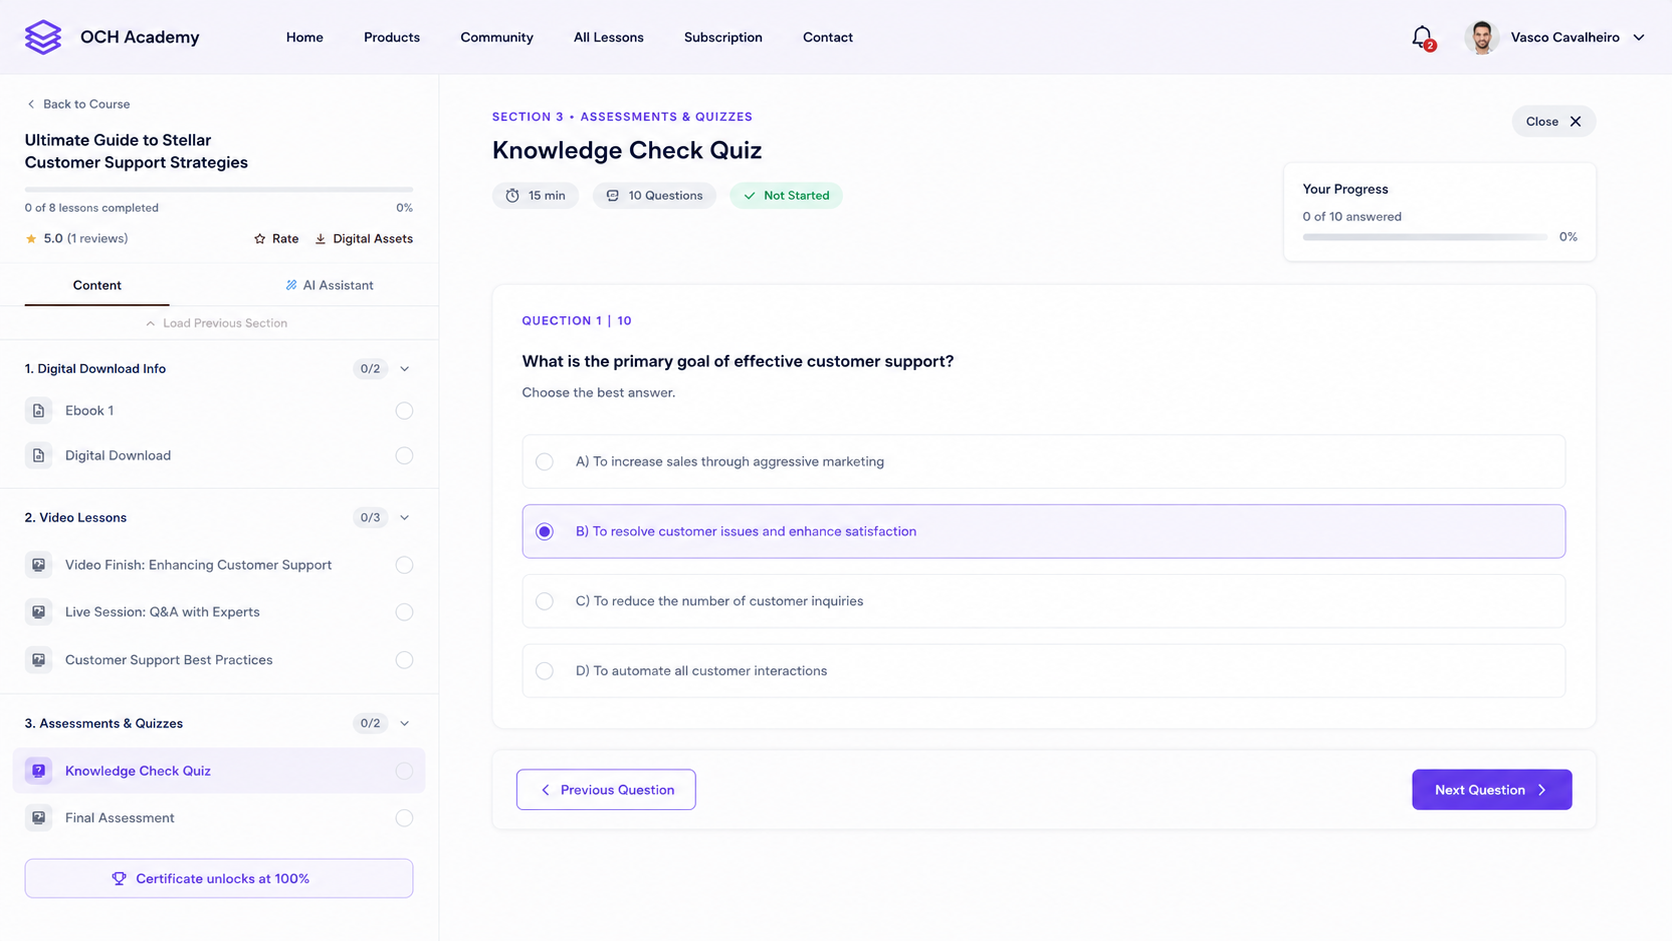Viewport: 1672px width, 941px height.
Task: Click the chat icon beside 10 Questions
Action: [613, 196]
